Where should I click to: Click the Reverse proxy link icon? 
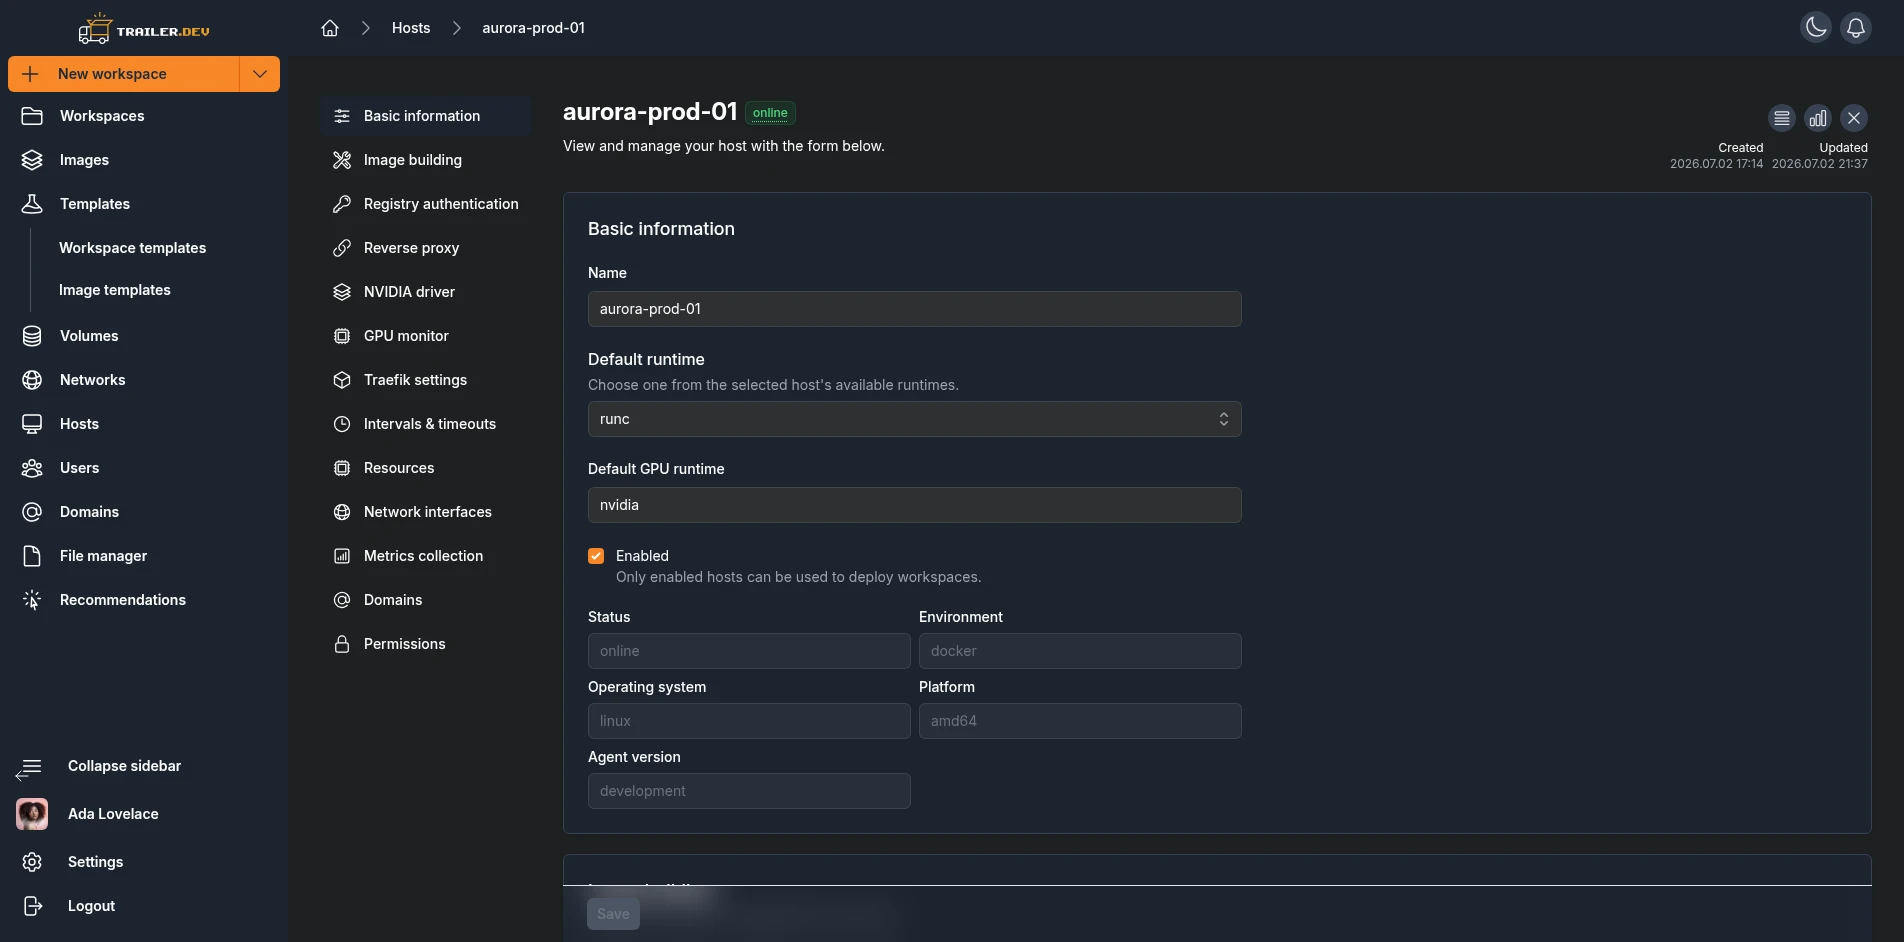point(342,248)
